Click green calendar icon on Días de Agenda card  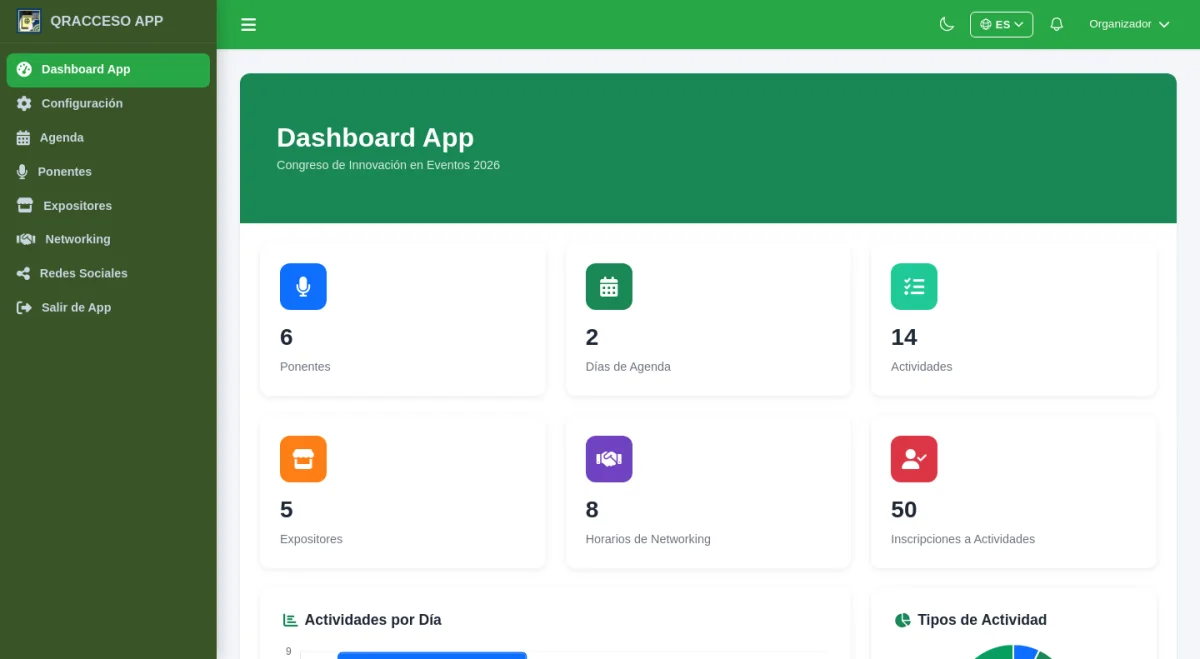[609, 287]
